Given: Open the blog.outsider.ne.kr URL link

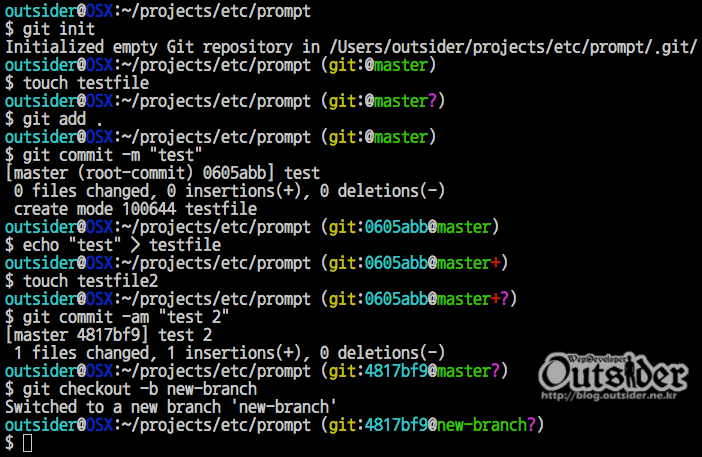Looking at the screenshot, I should (x=609, y=396).
